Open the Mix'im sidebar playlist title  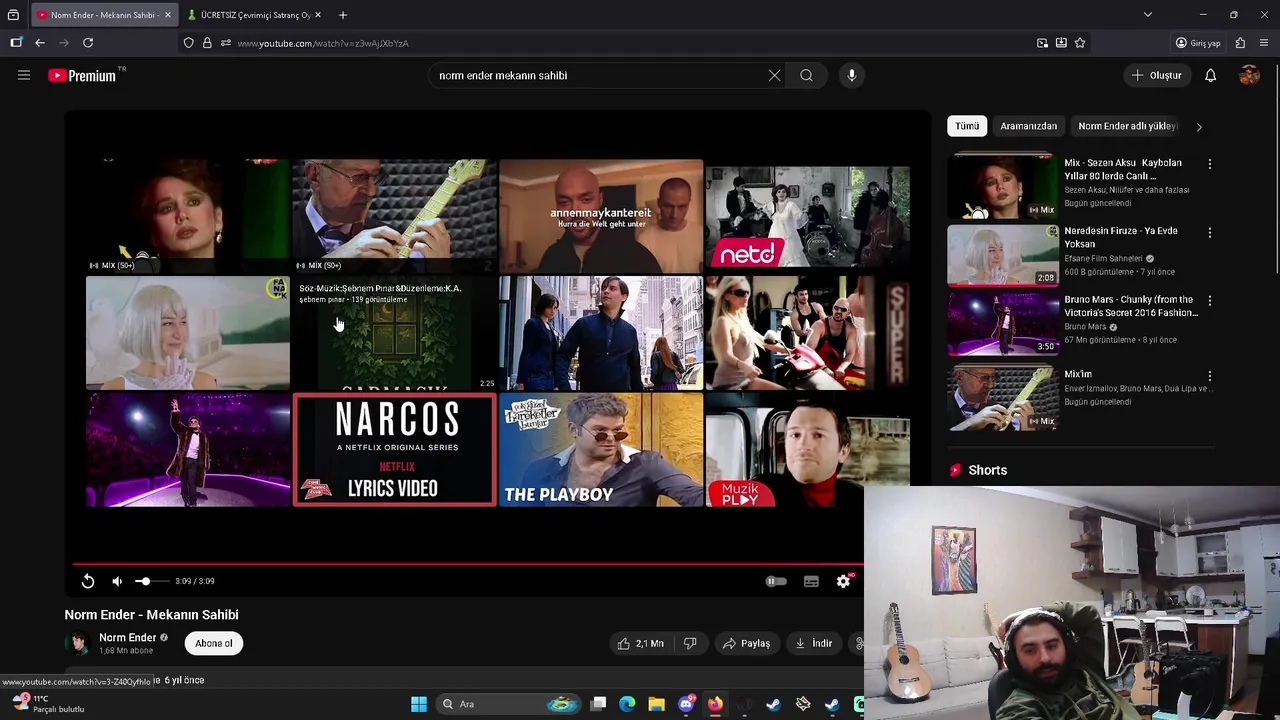1078,374
